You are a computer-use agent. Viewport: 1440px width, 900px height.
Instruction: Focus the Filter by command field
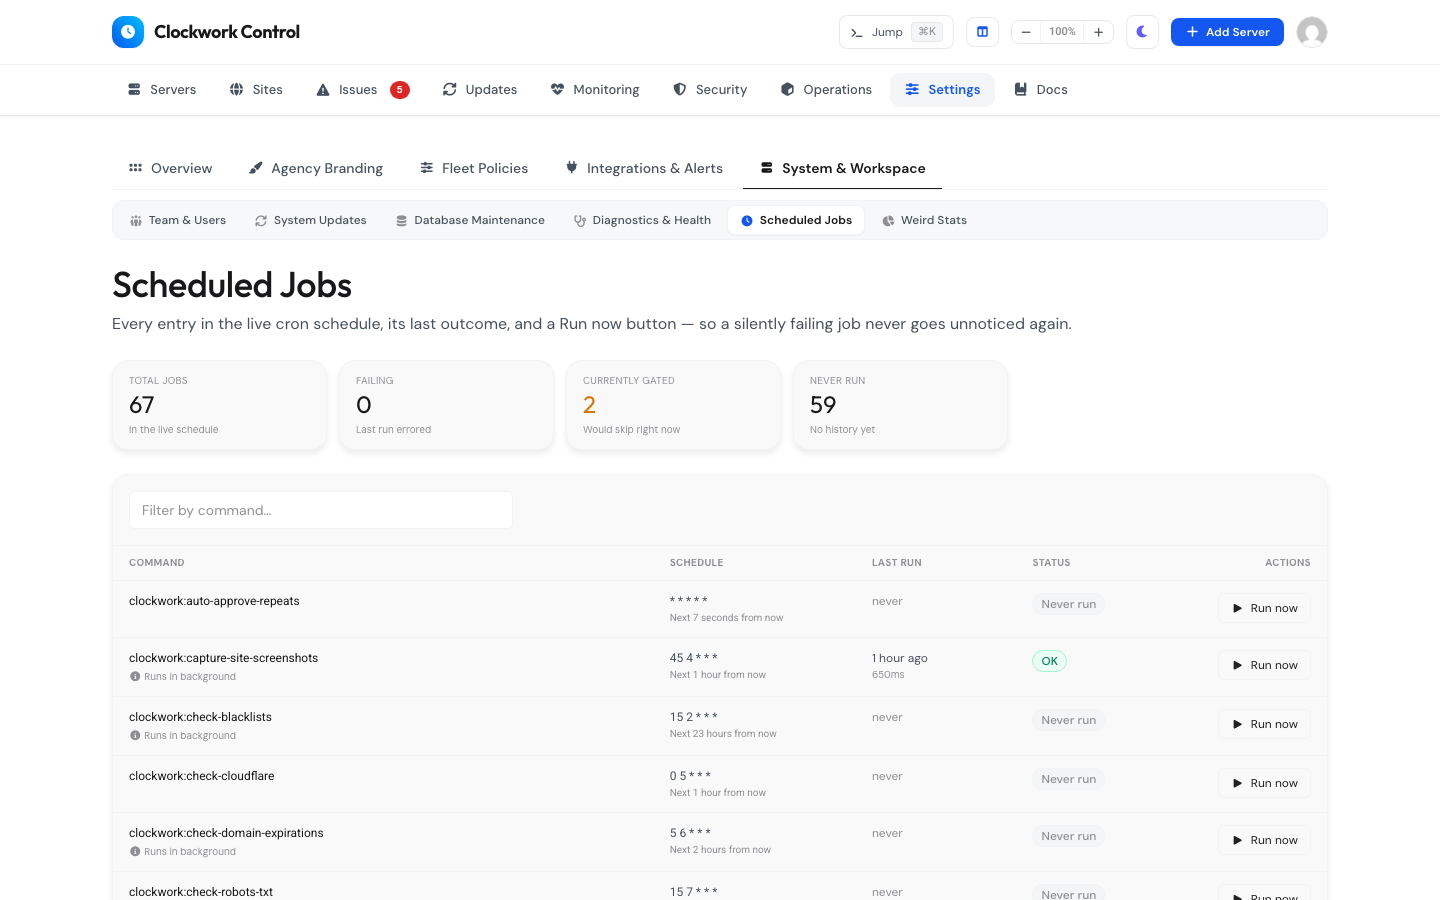[321, 510]
